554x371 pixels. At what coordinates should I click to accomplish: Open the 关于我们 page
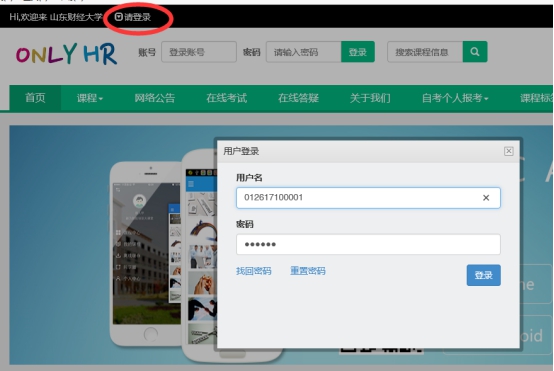370,98
